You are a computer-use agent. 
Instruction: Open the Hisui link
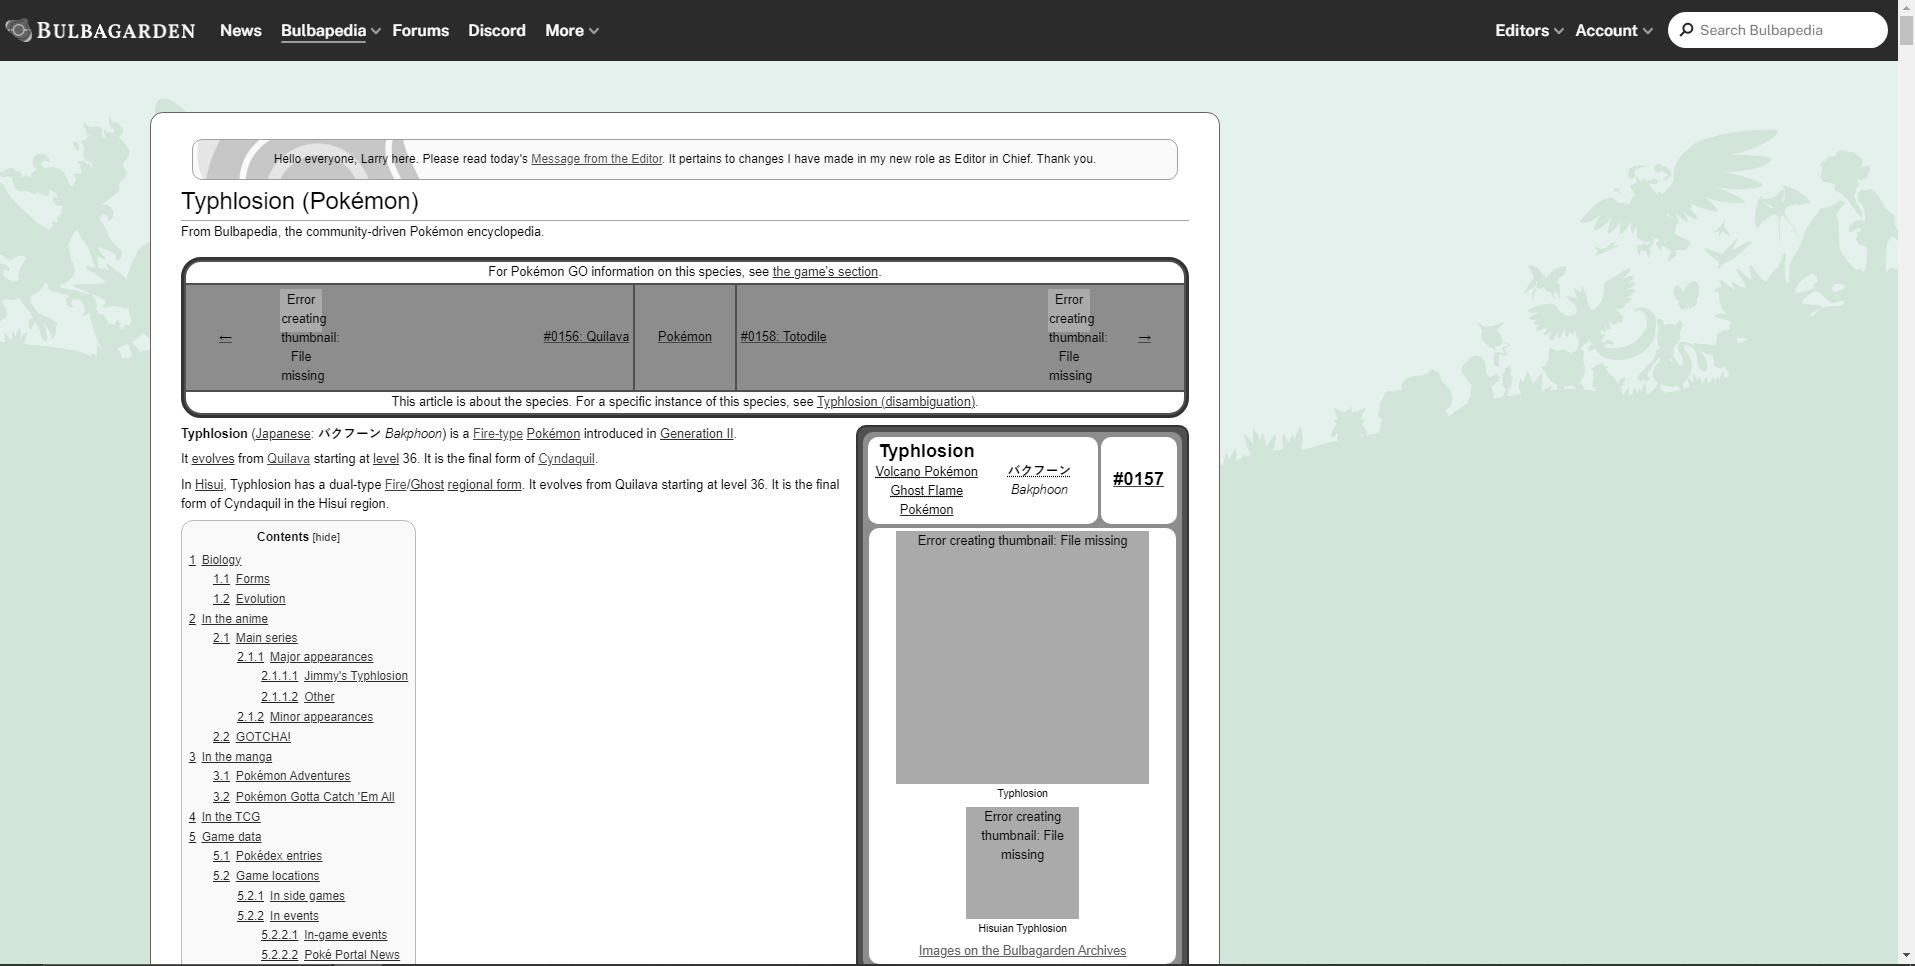[209, 485]
